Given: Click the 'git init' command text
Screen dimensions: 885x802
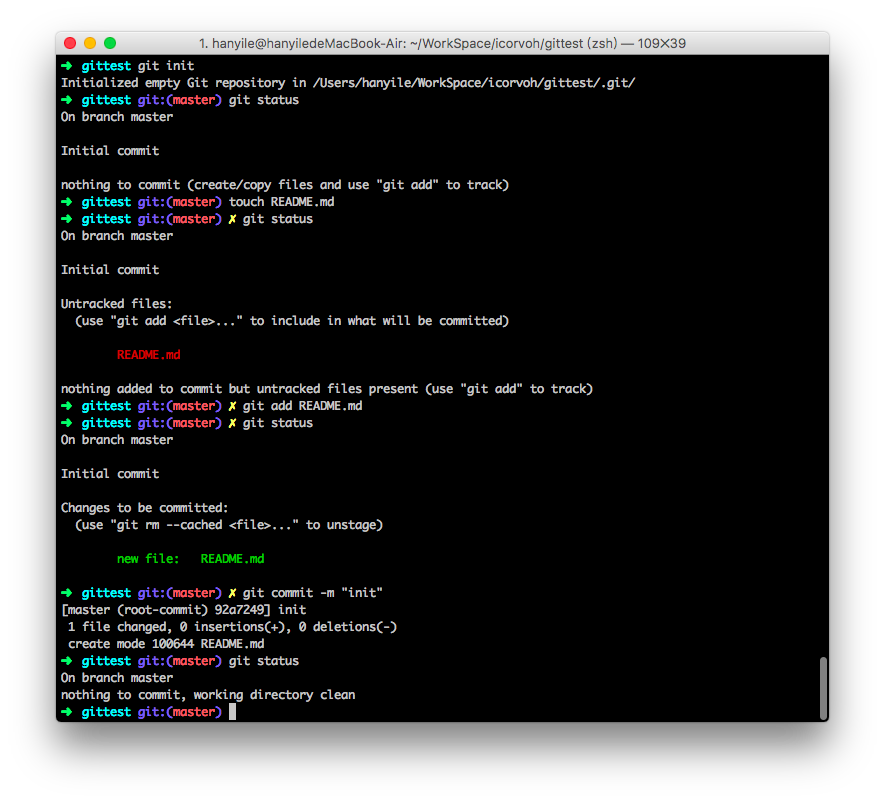Looking at the screenshot, I should (x=166, y=66).
